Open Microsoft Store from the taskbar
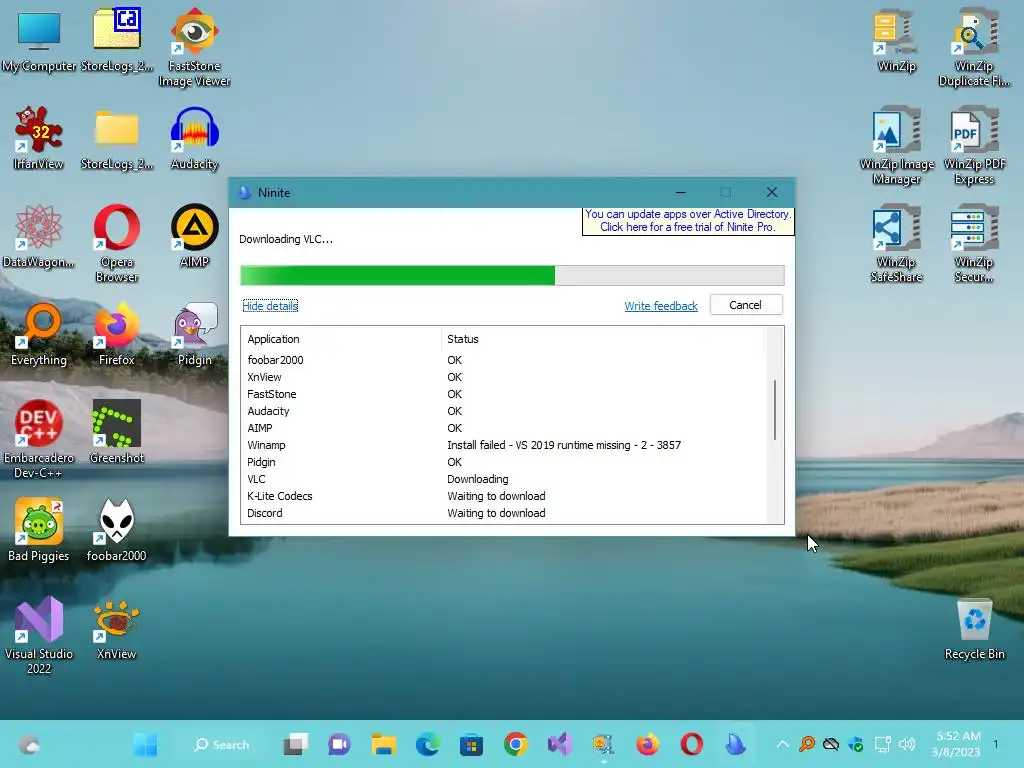The image size is (1024, 768). click(x=472, y=744)
